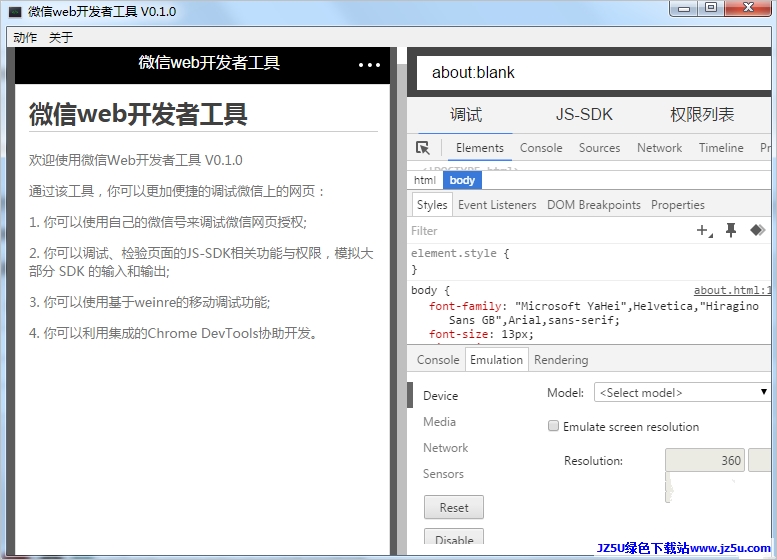Click the Disable emulation button
The height and width of the screenshot is (560, 777).
click(x=454, y=538)
